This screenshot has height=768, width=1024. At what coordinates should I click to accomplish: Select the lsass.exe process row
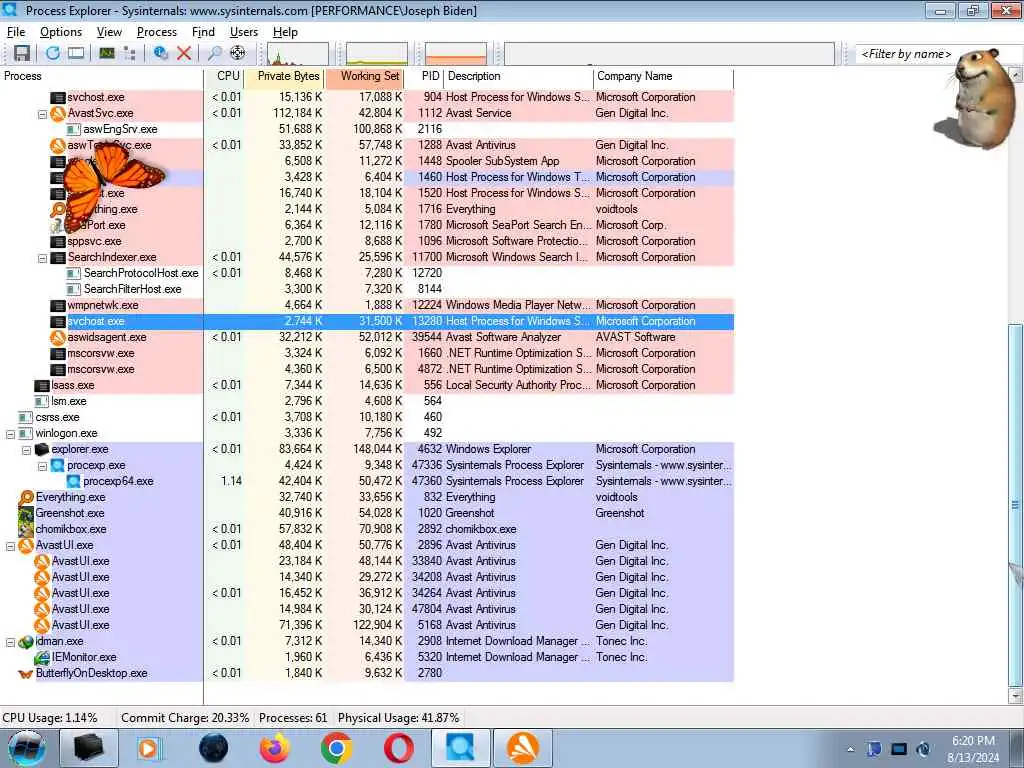(367, 385)
